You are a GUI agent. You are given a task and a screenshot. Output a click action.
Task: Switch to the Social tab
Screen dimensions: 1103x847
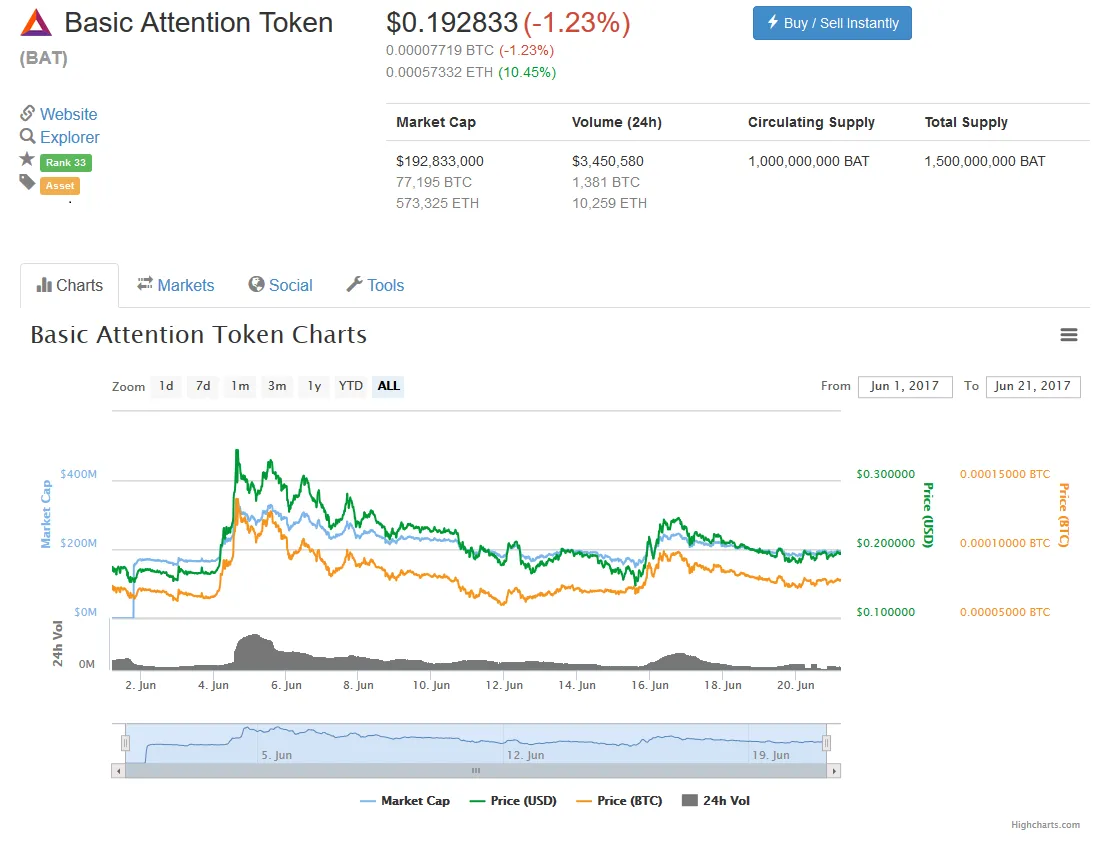point(281,285)
